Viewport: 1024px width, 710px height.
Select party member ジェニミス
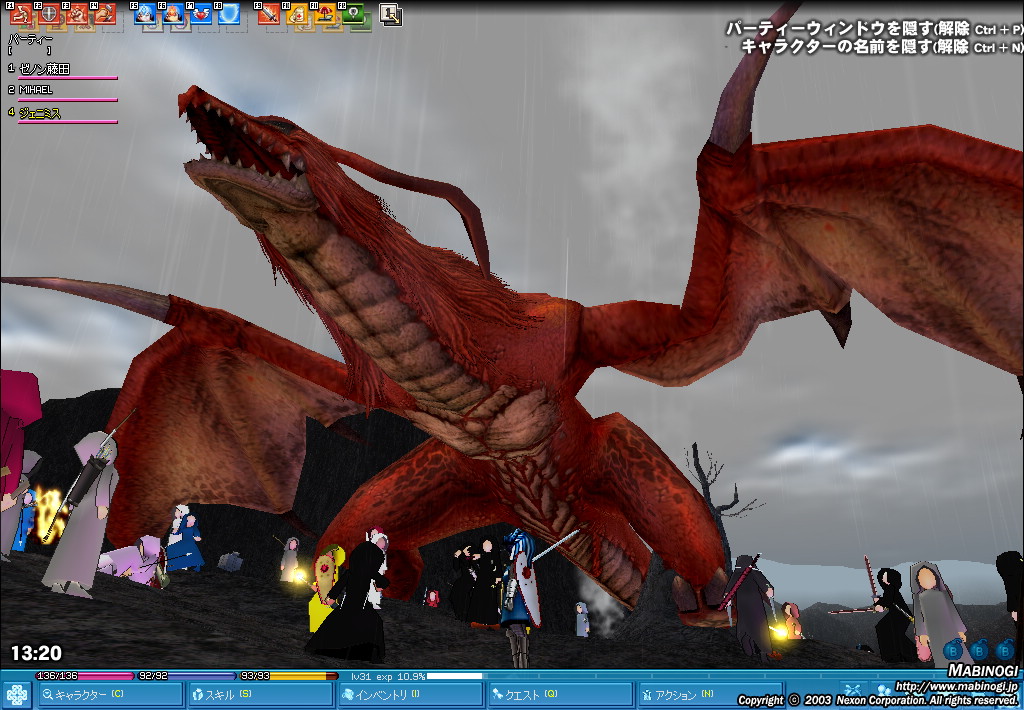pos(40,113)
